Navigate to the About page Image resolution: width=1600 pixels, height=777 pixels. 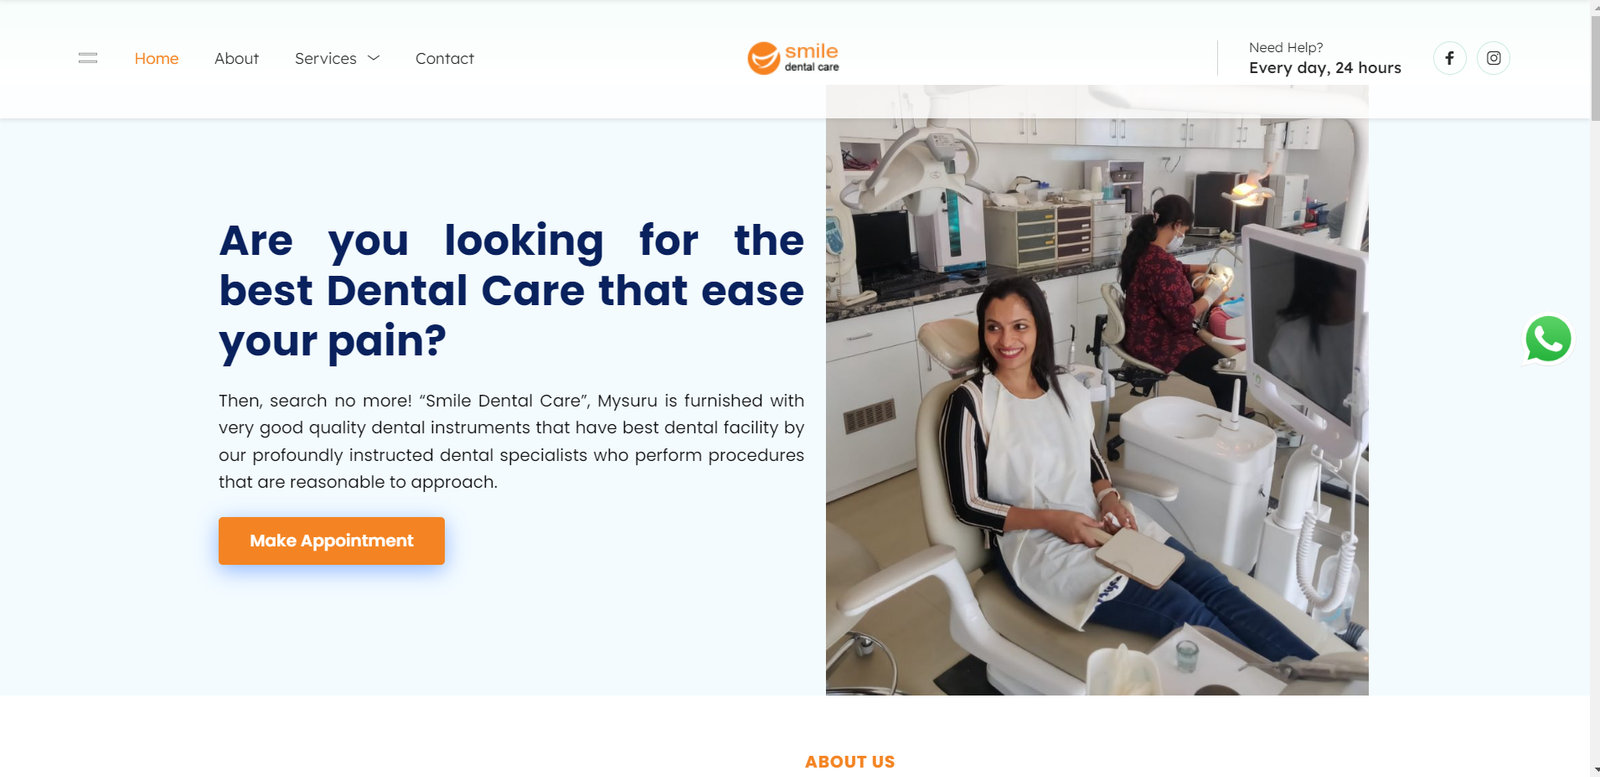click(x=236, y=59)
